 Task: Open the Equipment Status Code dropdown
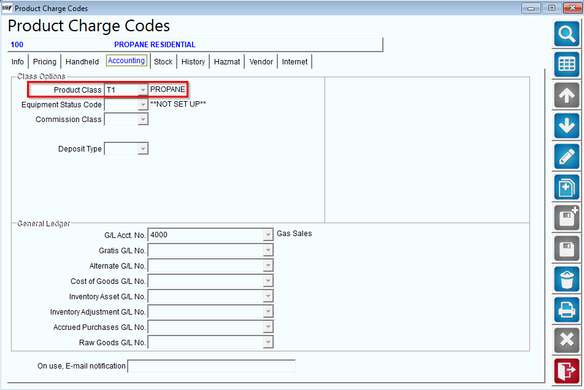[x=143, y=105]
